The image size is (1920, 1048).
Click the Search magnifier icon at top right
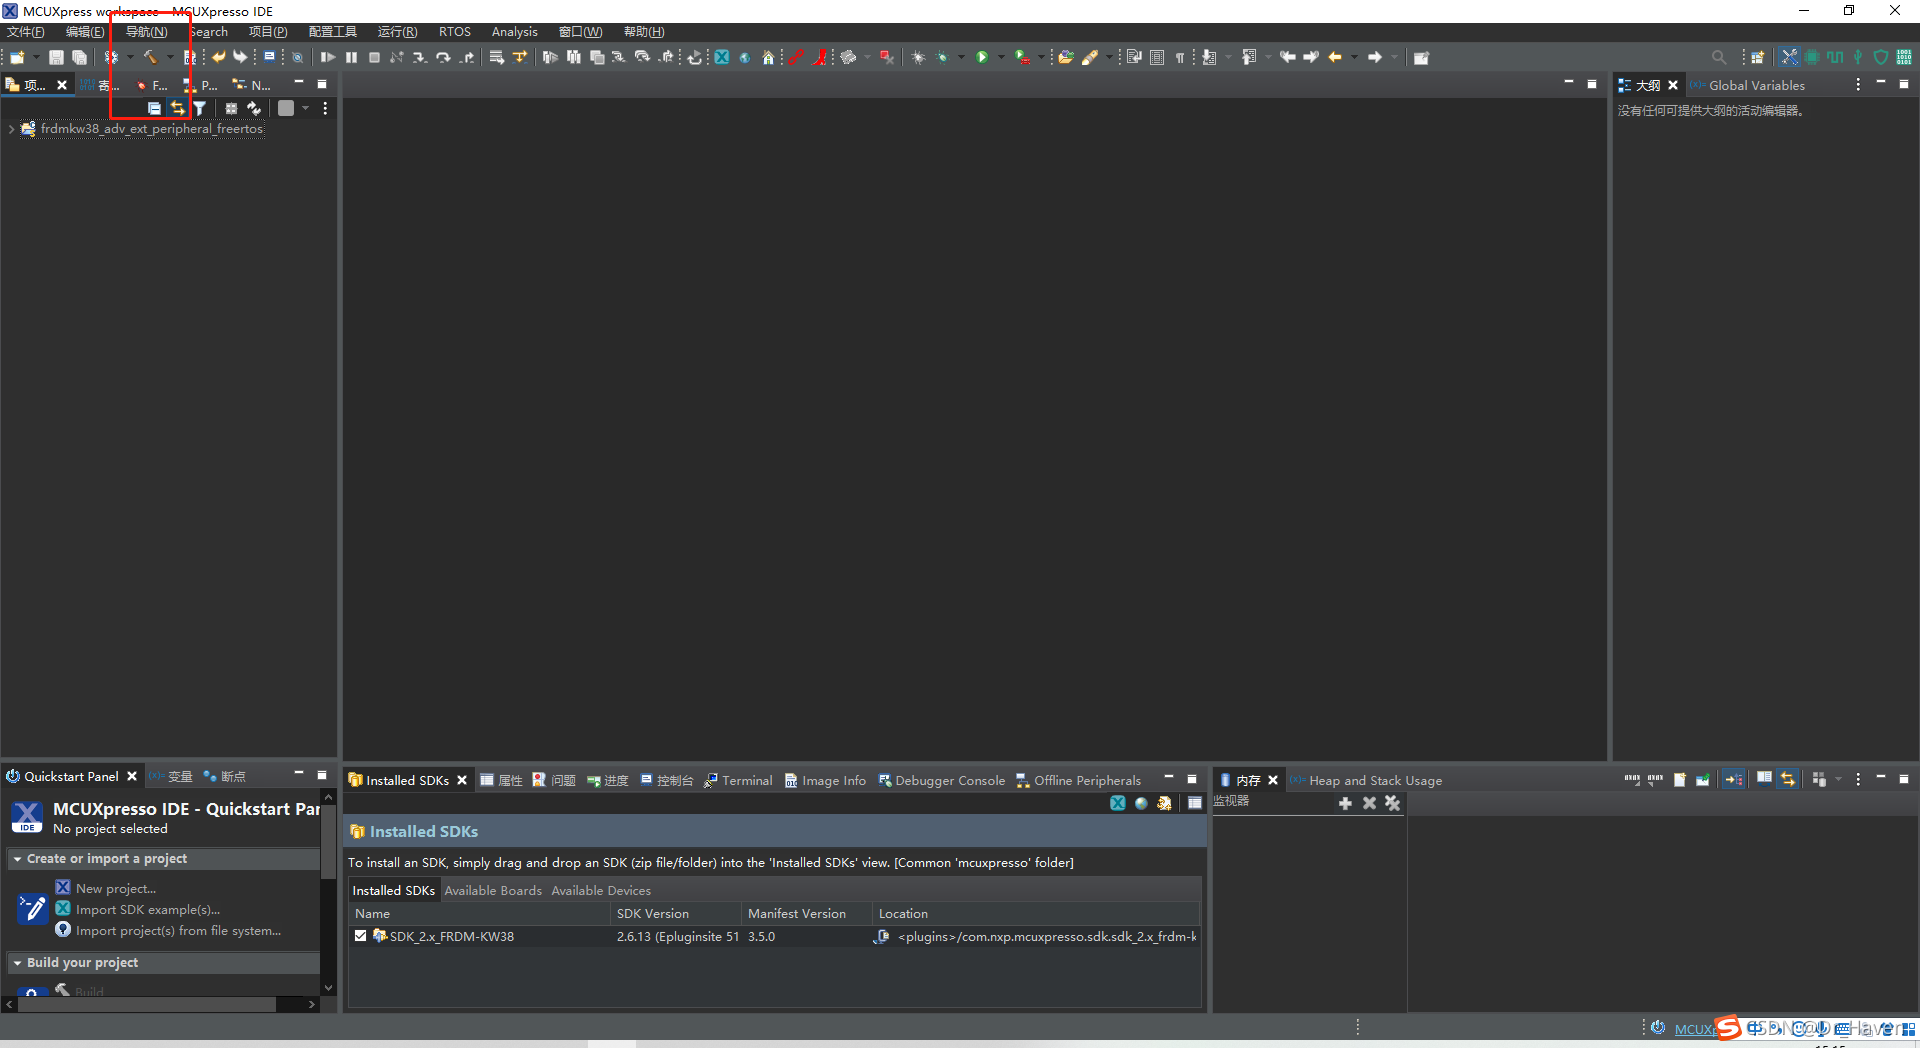pos(1719,57)
